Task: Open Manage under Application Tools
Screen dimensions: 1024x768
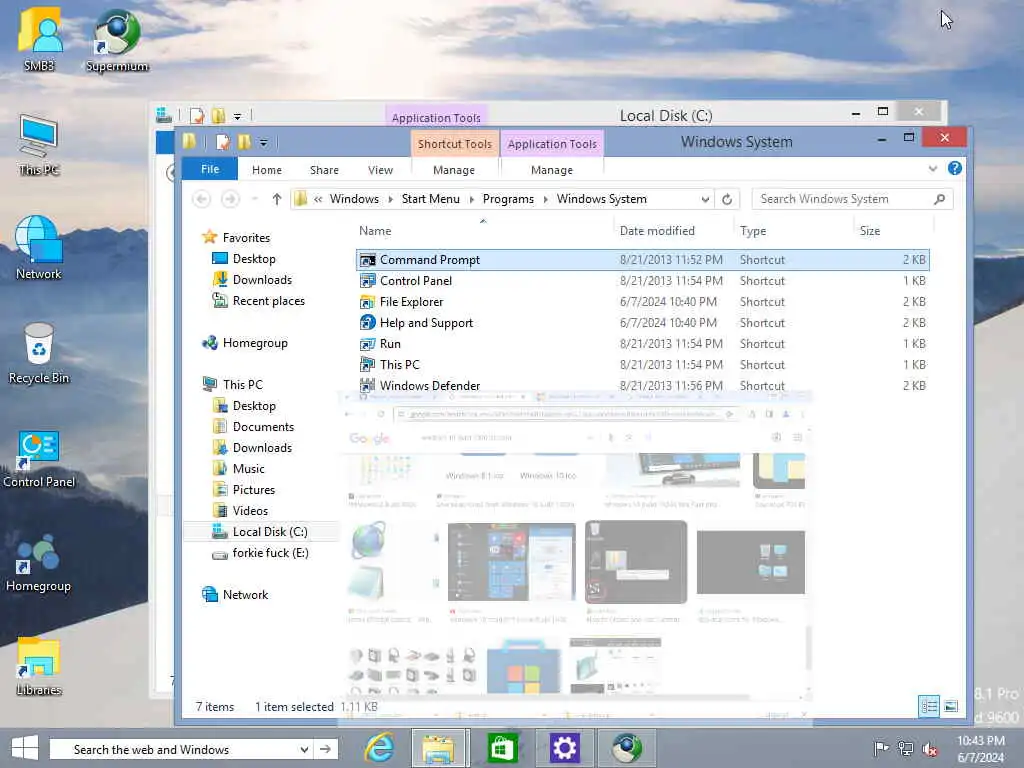Action: coord(552,170)
